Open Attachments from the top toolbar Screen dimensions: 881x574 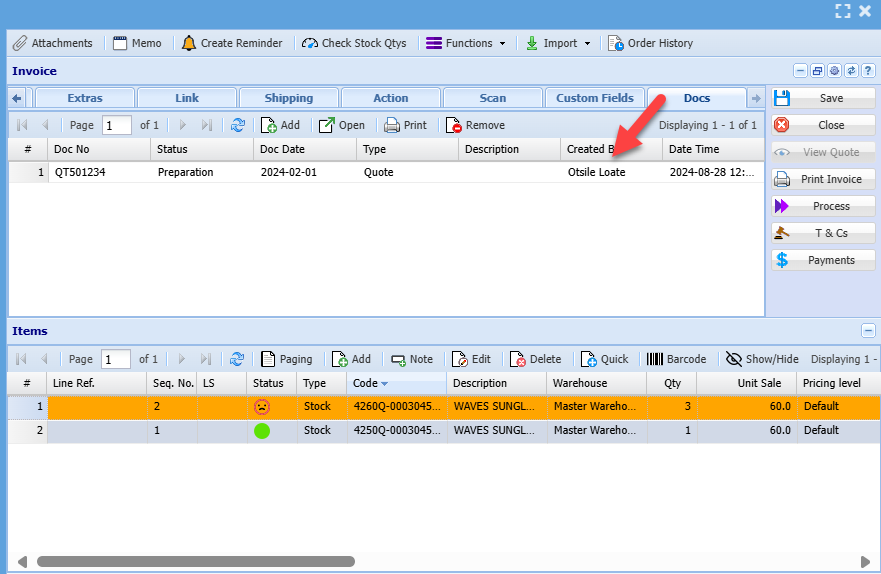tap(53, 43)
